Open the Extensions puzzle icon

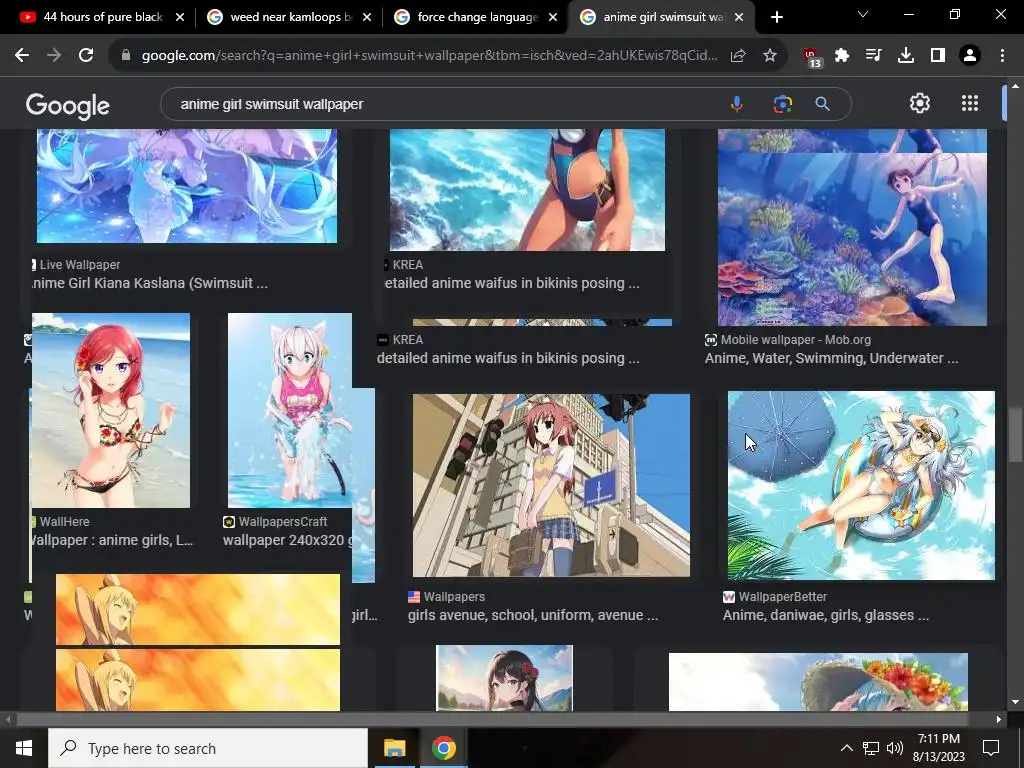coord(842,56)
